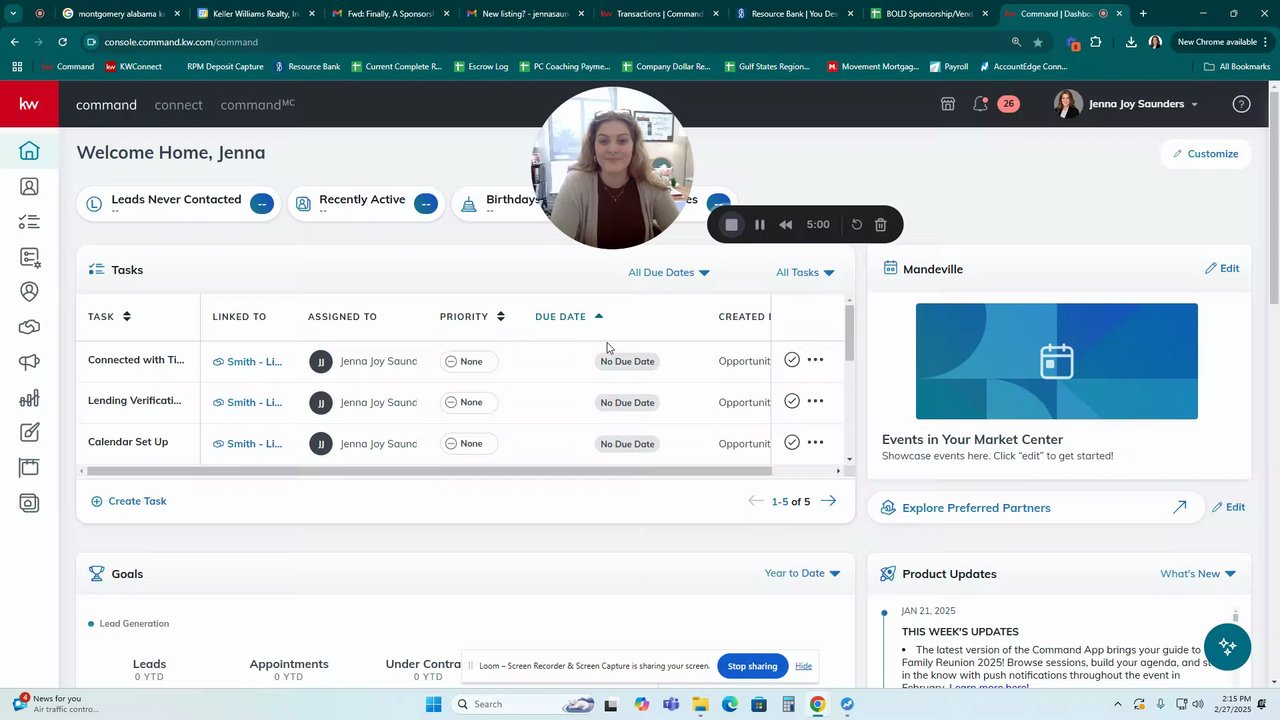Open Jenna Joy Saunders account menu

click(x=1127, y=104)
